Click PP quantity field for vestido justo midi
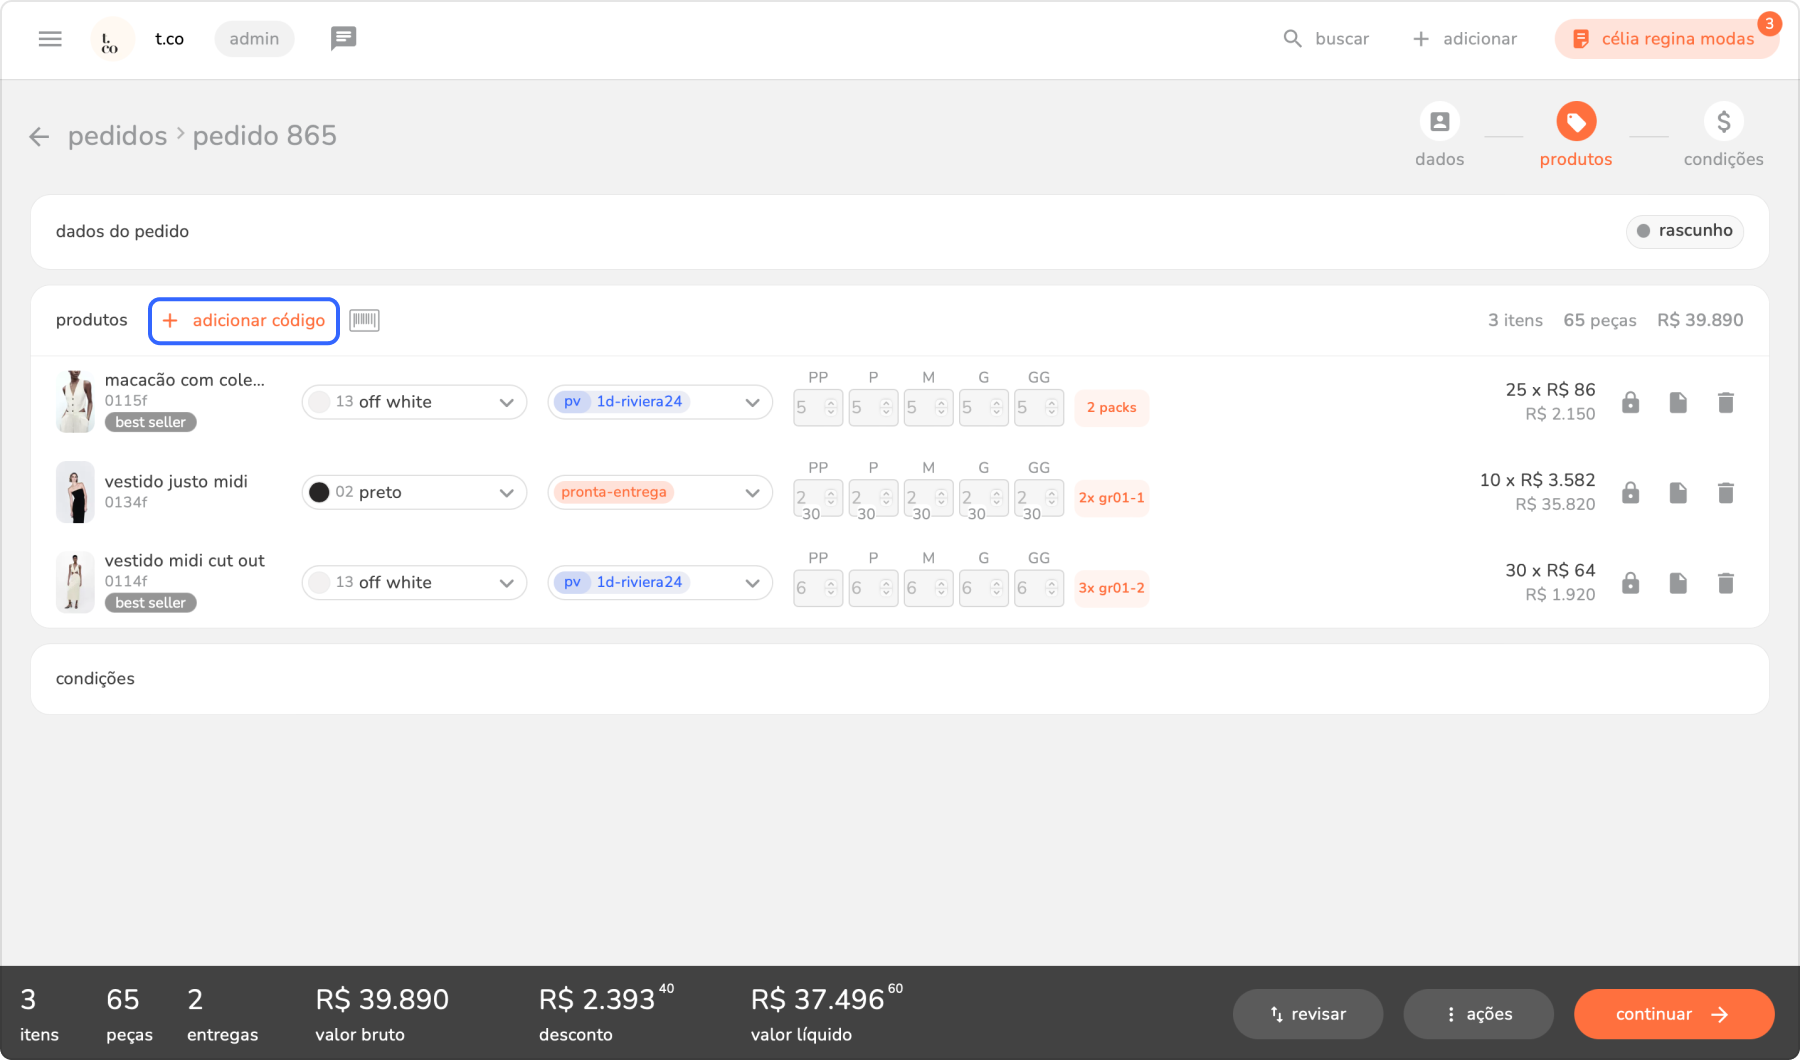This screenshot has width=1800, height=1060. tap(809, 497)
